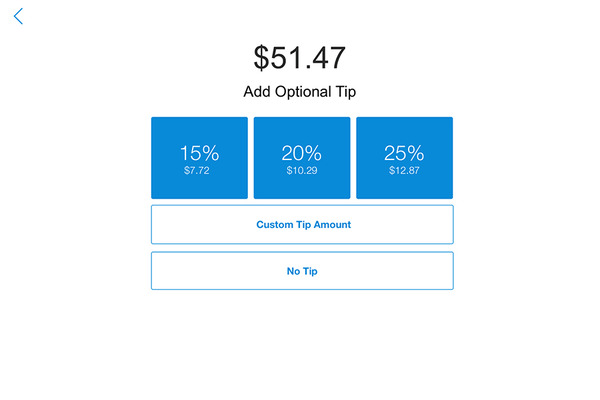Decline tipping with No Tip

tap(302, 271)
